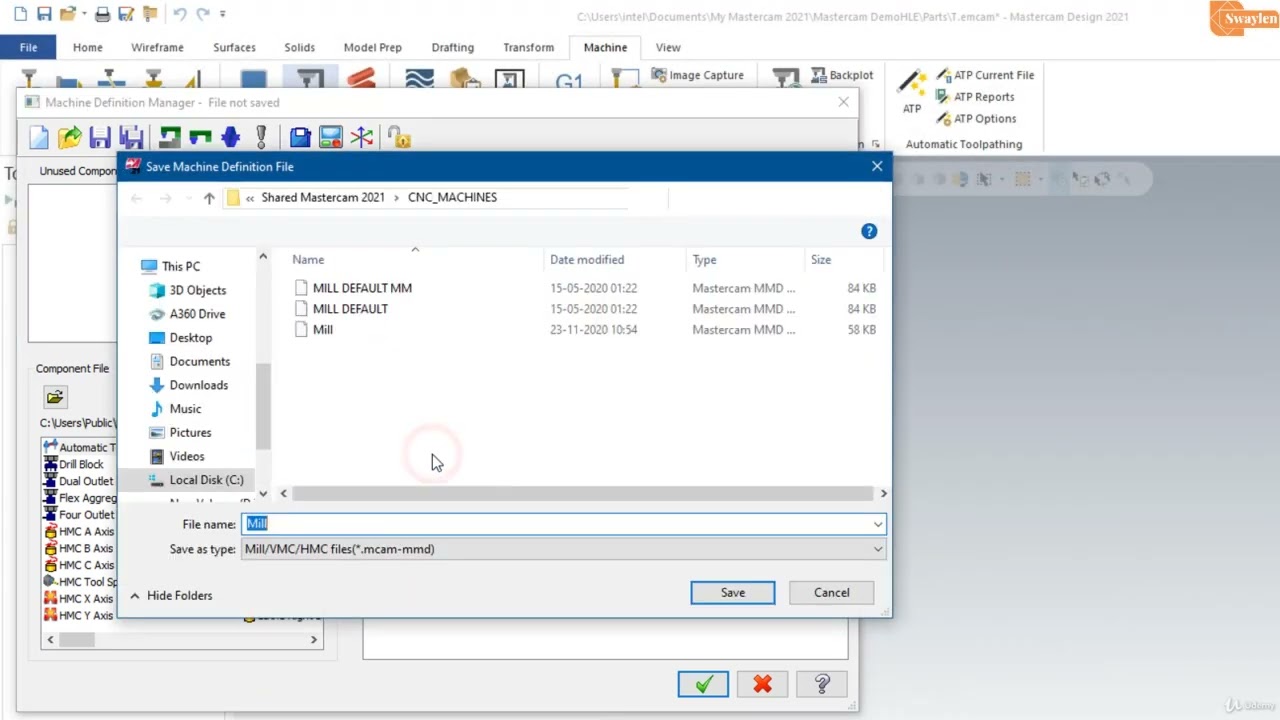Open the Machine ribbon tab
This screenshot has width=1280, height=720.
[x=605, y=47]
